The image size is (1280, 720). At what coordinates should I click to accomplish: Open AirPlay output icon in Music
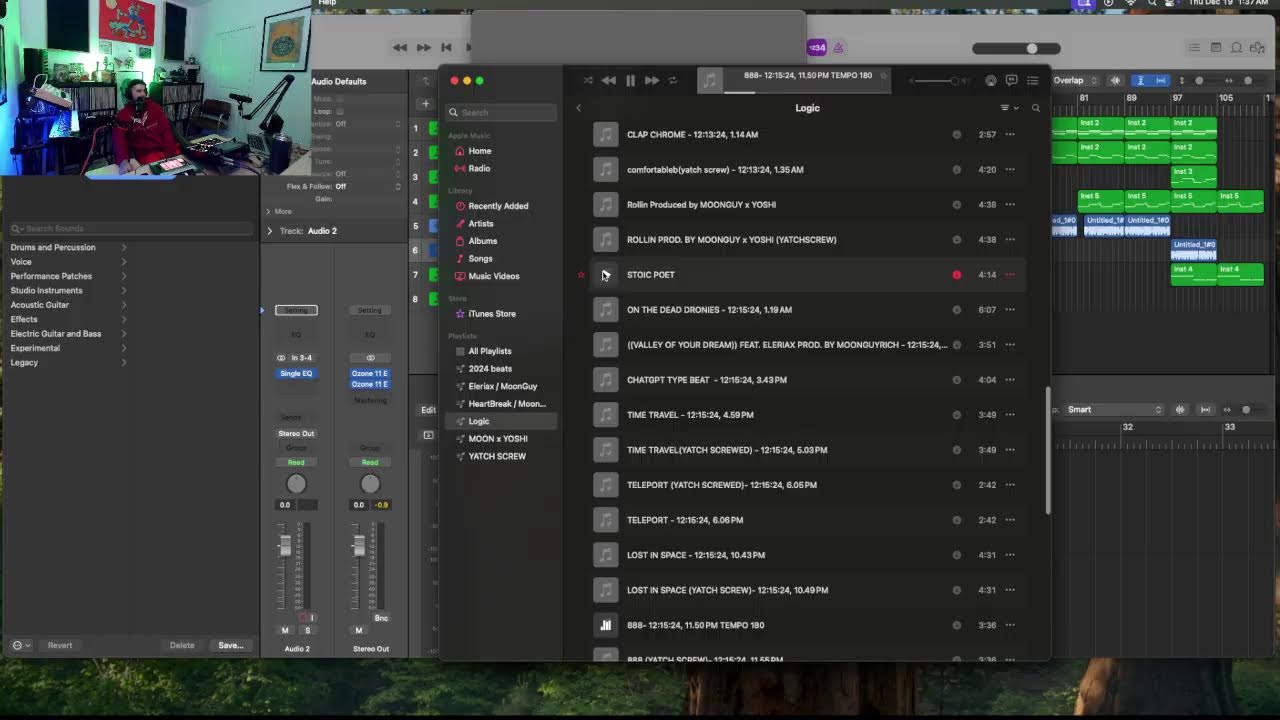991,81
